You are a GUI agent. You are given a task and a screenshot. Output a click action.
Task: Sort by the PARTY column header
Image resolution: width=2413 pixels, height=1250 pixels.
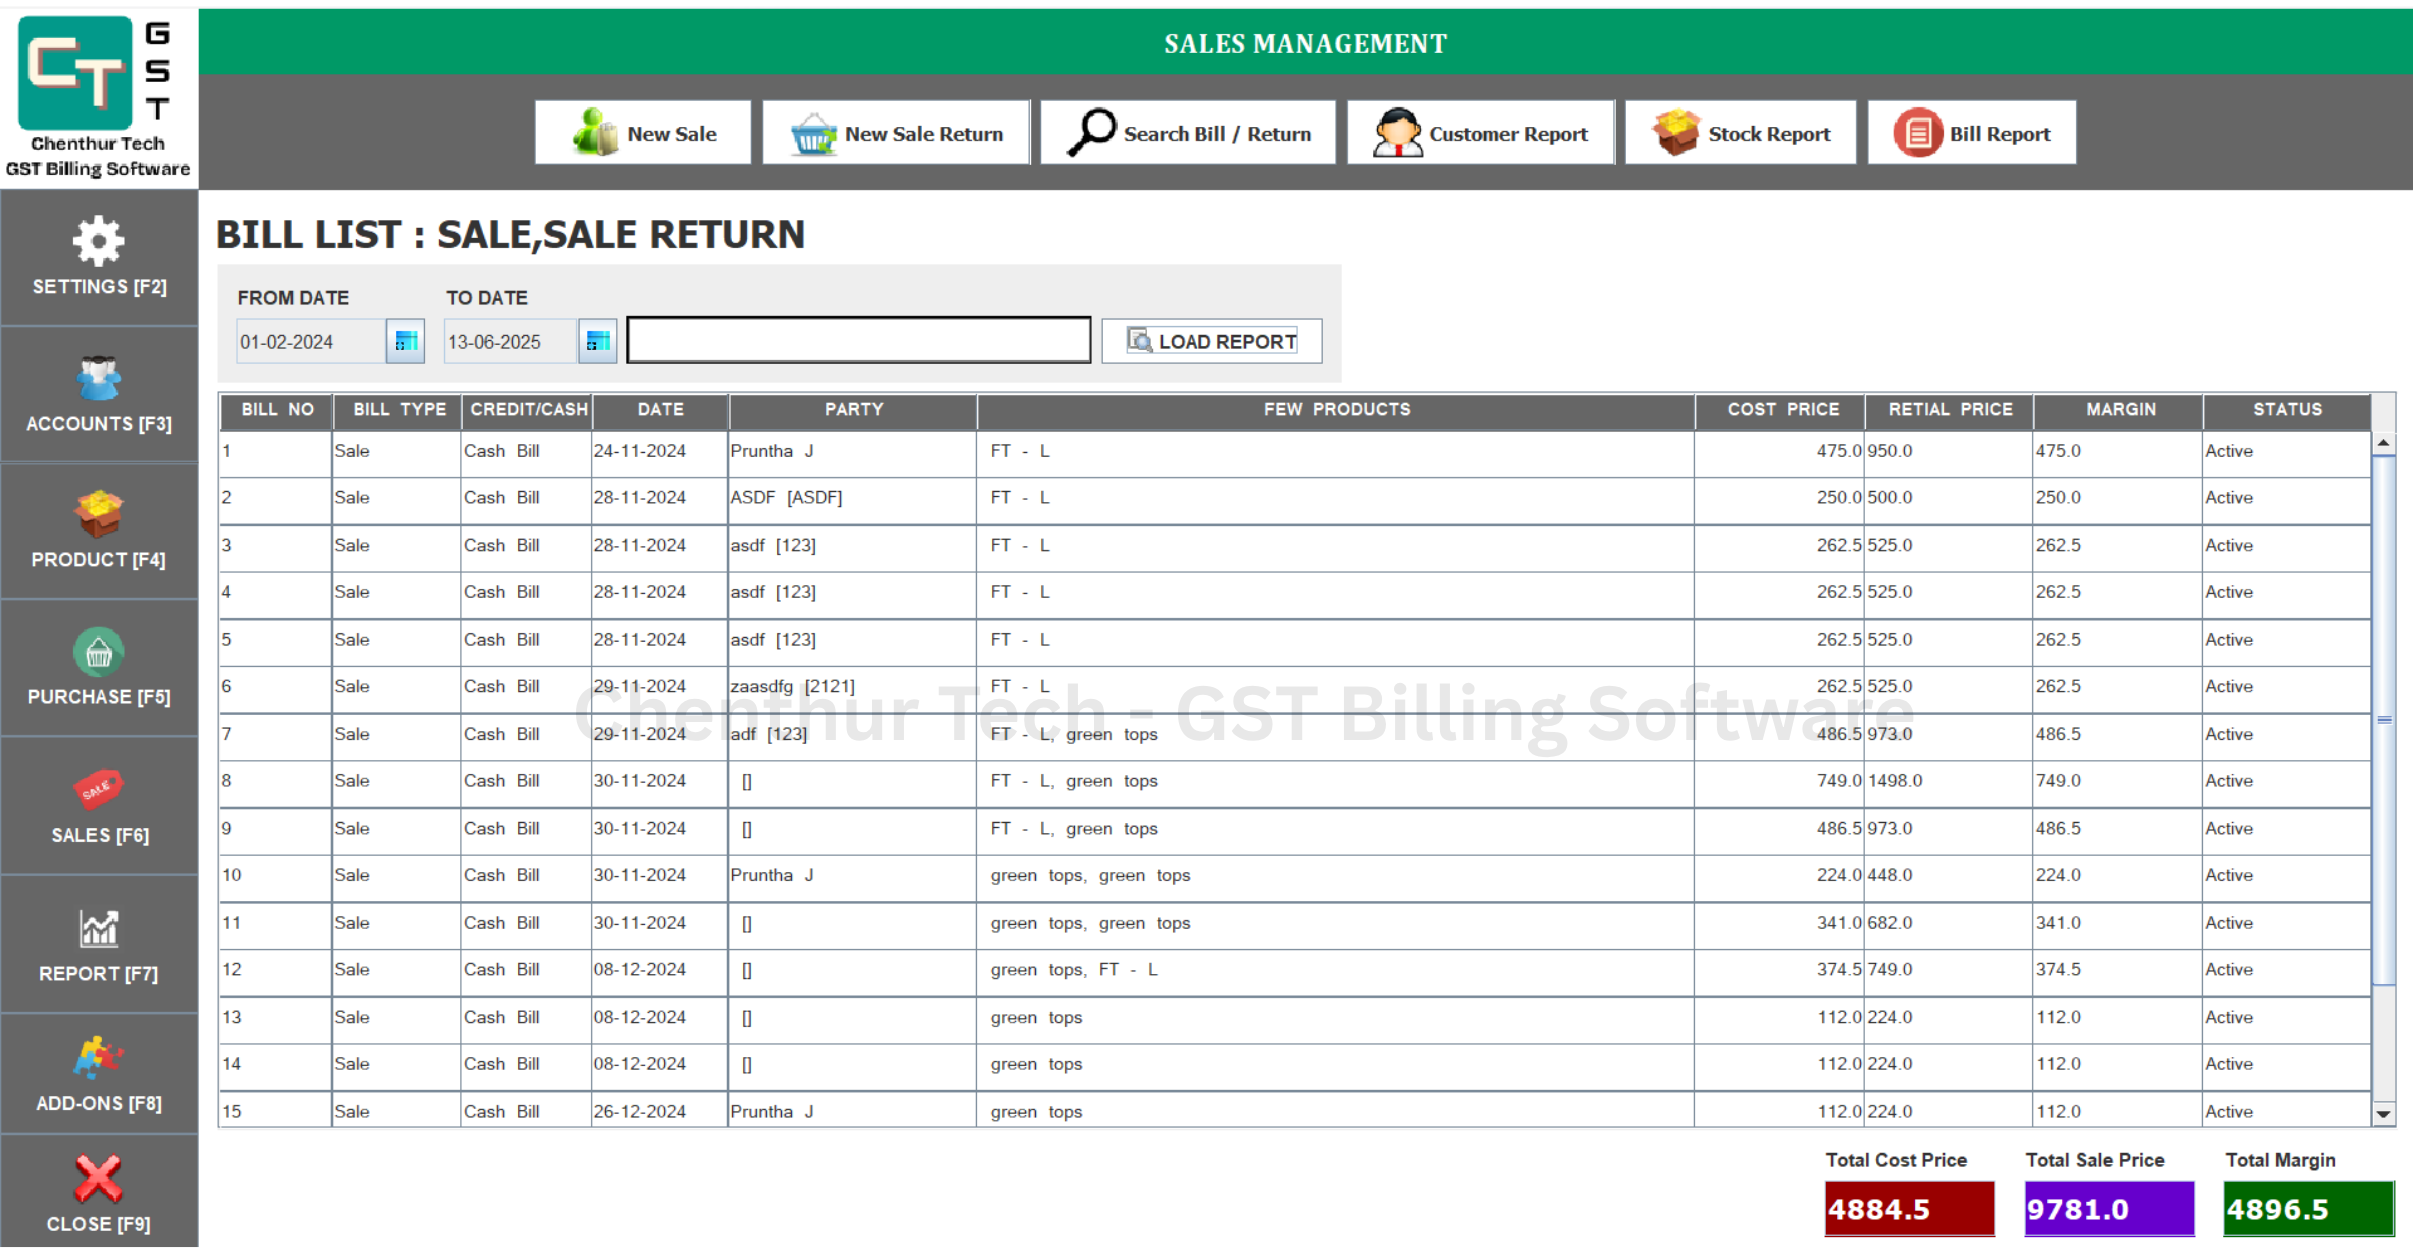(853, 409)
